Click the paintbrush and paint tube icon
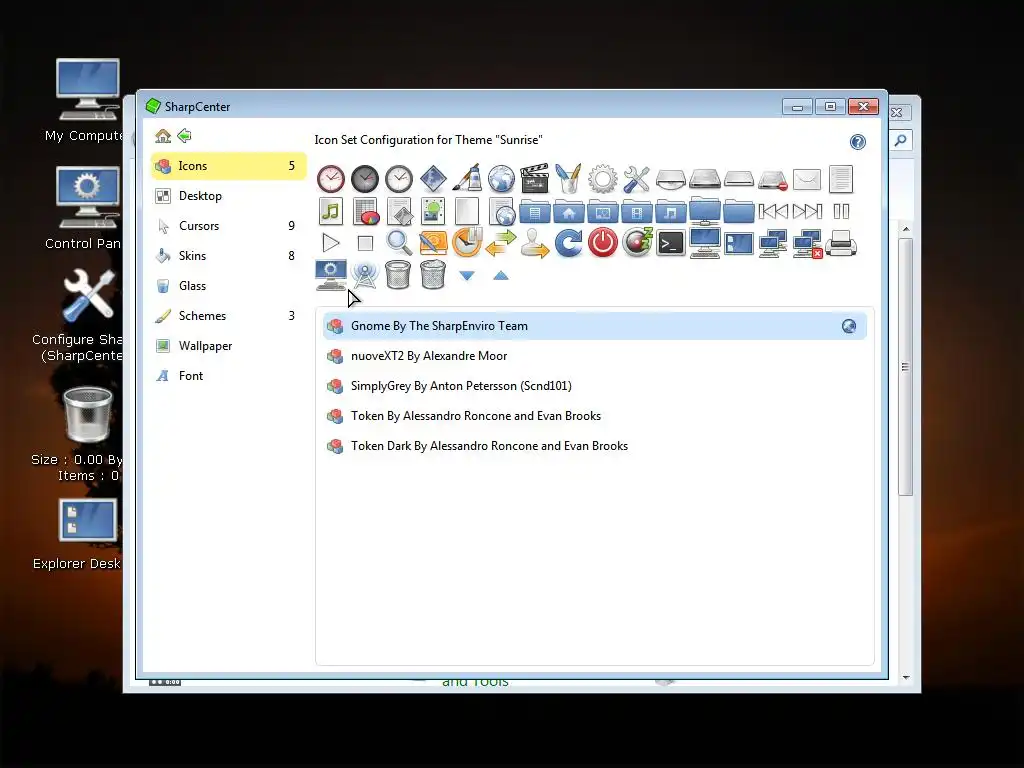1024x768 pixels. point(467,179)
